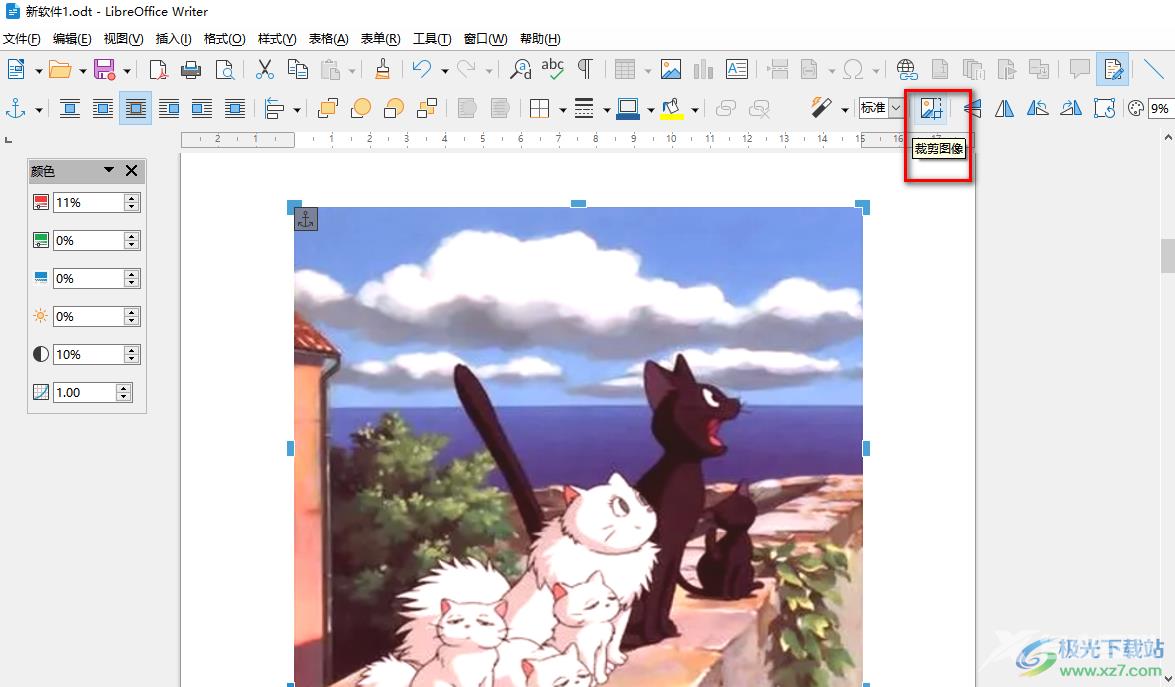
Task: Open the 格式(O) menu
Action: [224, 39]
